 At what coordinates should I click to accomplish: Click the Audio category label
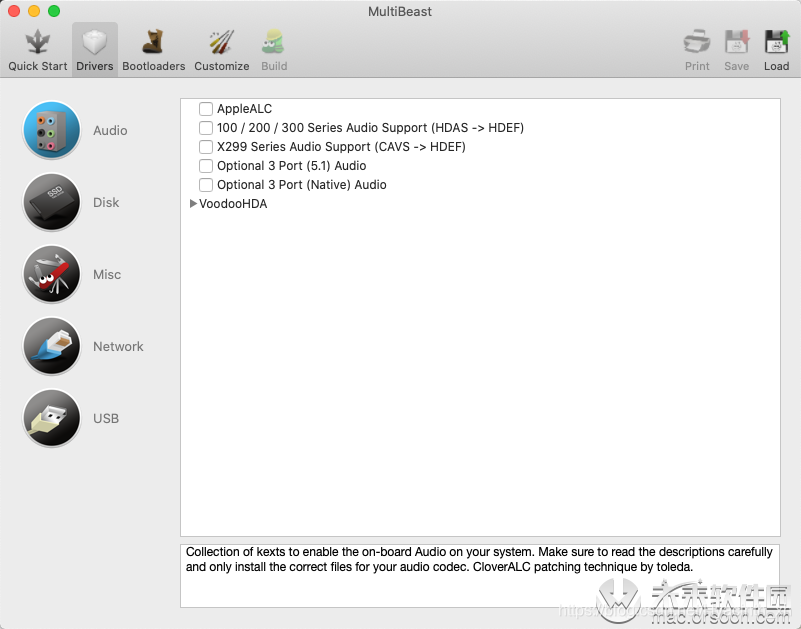(x=110, y=130)
